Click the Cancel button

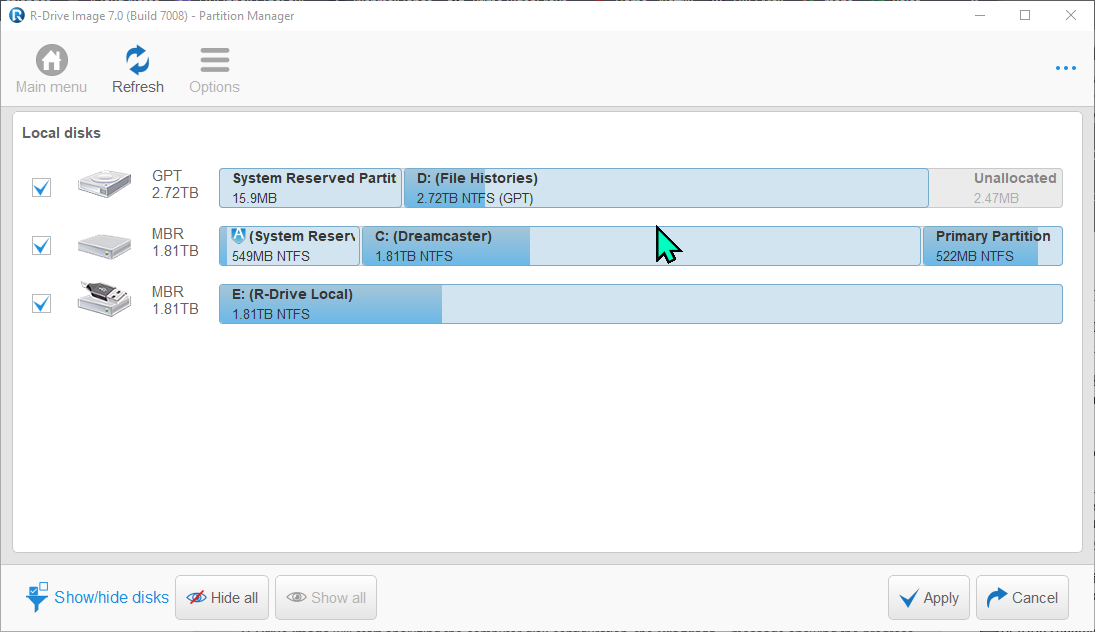point(1022,598)
